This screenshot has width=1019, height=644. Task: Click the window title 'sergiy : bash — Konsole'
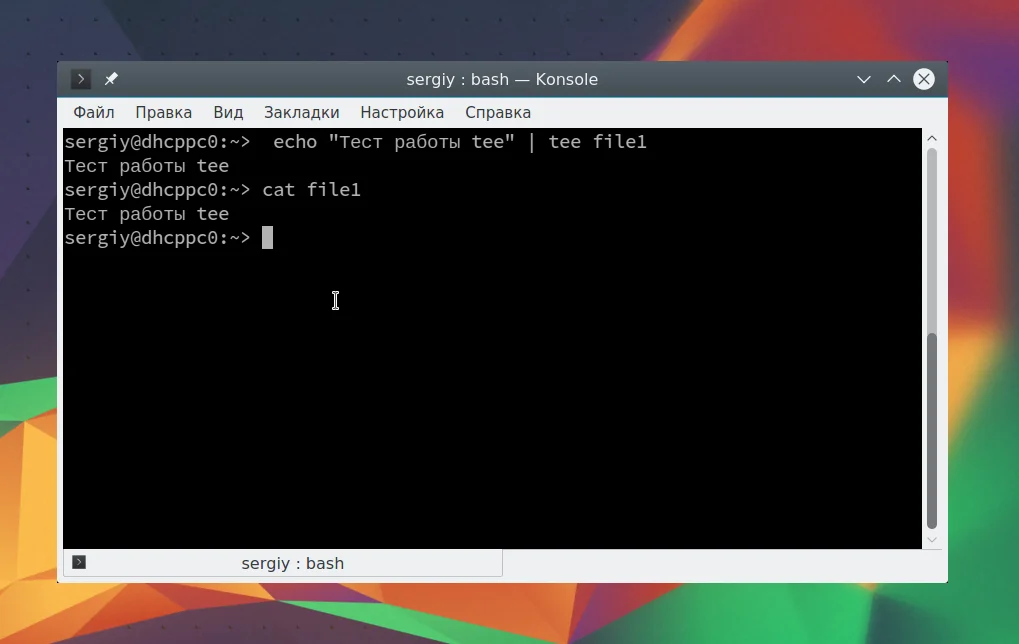[502, 79]
